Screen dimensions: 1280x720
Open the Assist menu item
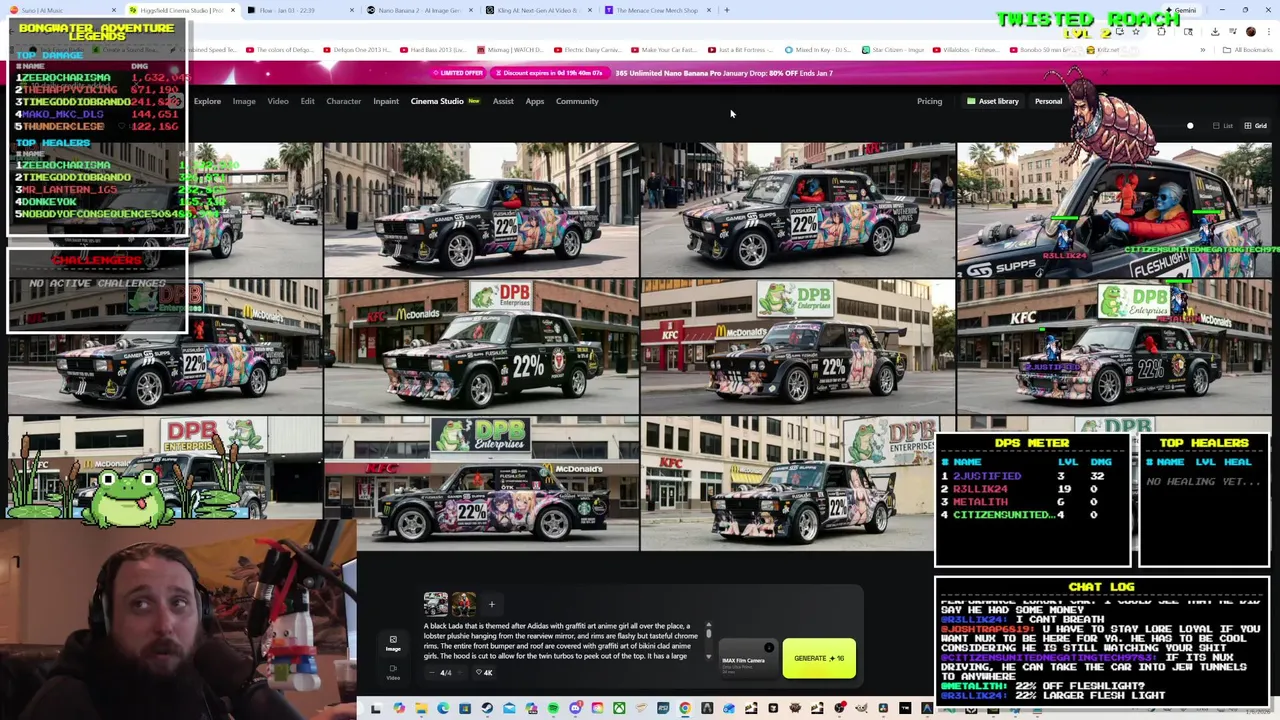point(503,101)
